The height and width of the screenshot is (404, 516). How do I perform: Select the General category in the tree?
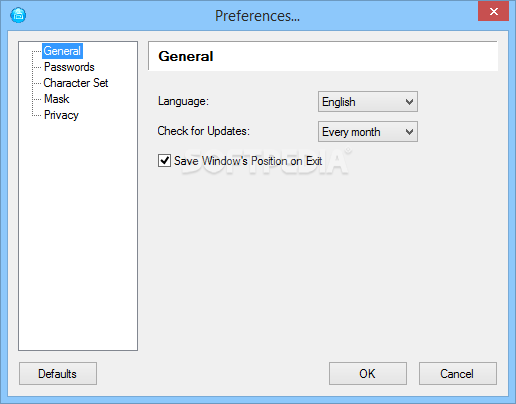tap(62, 51)
